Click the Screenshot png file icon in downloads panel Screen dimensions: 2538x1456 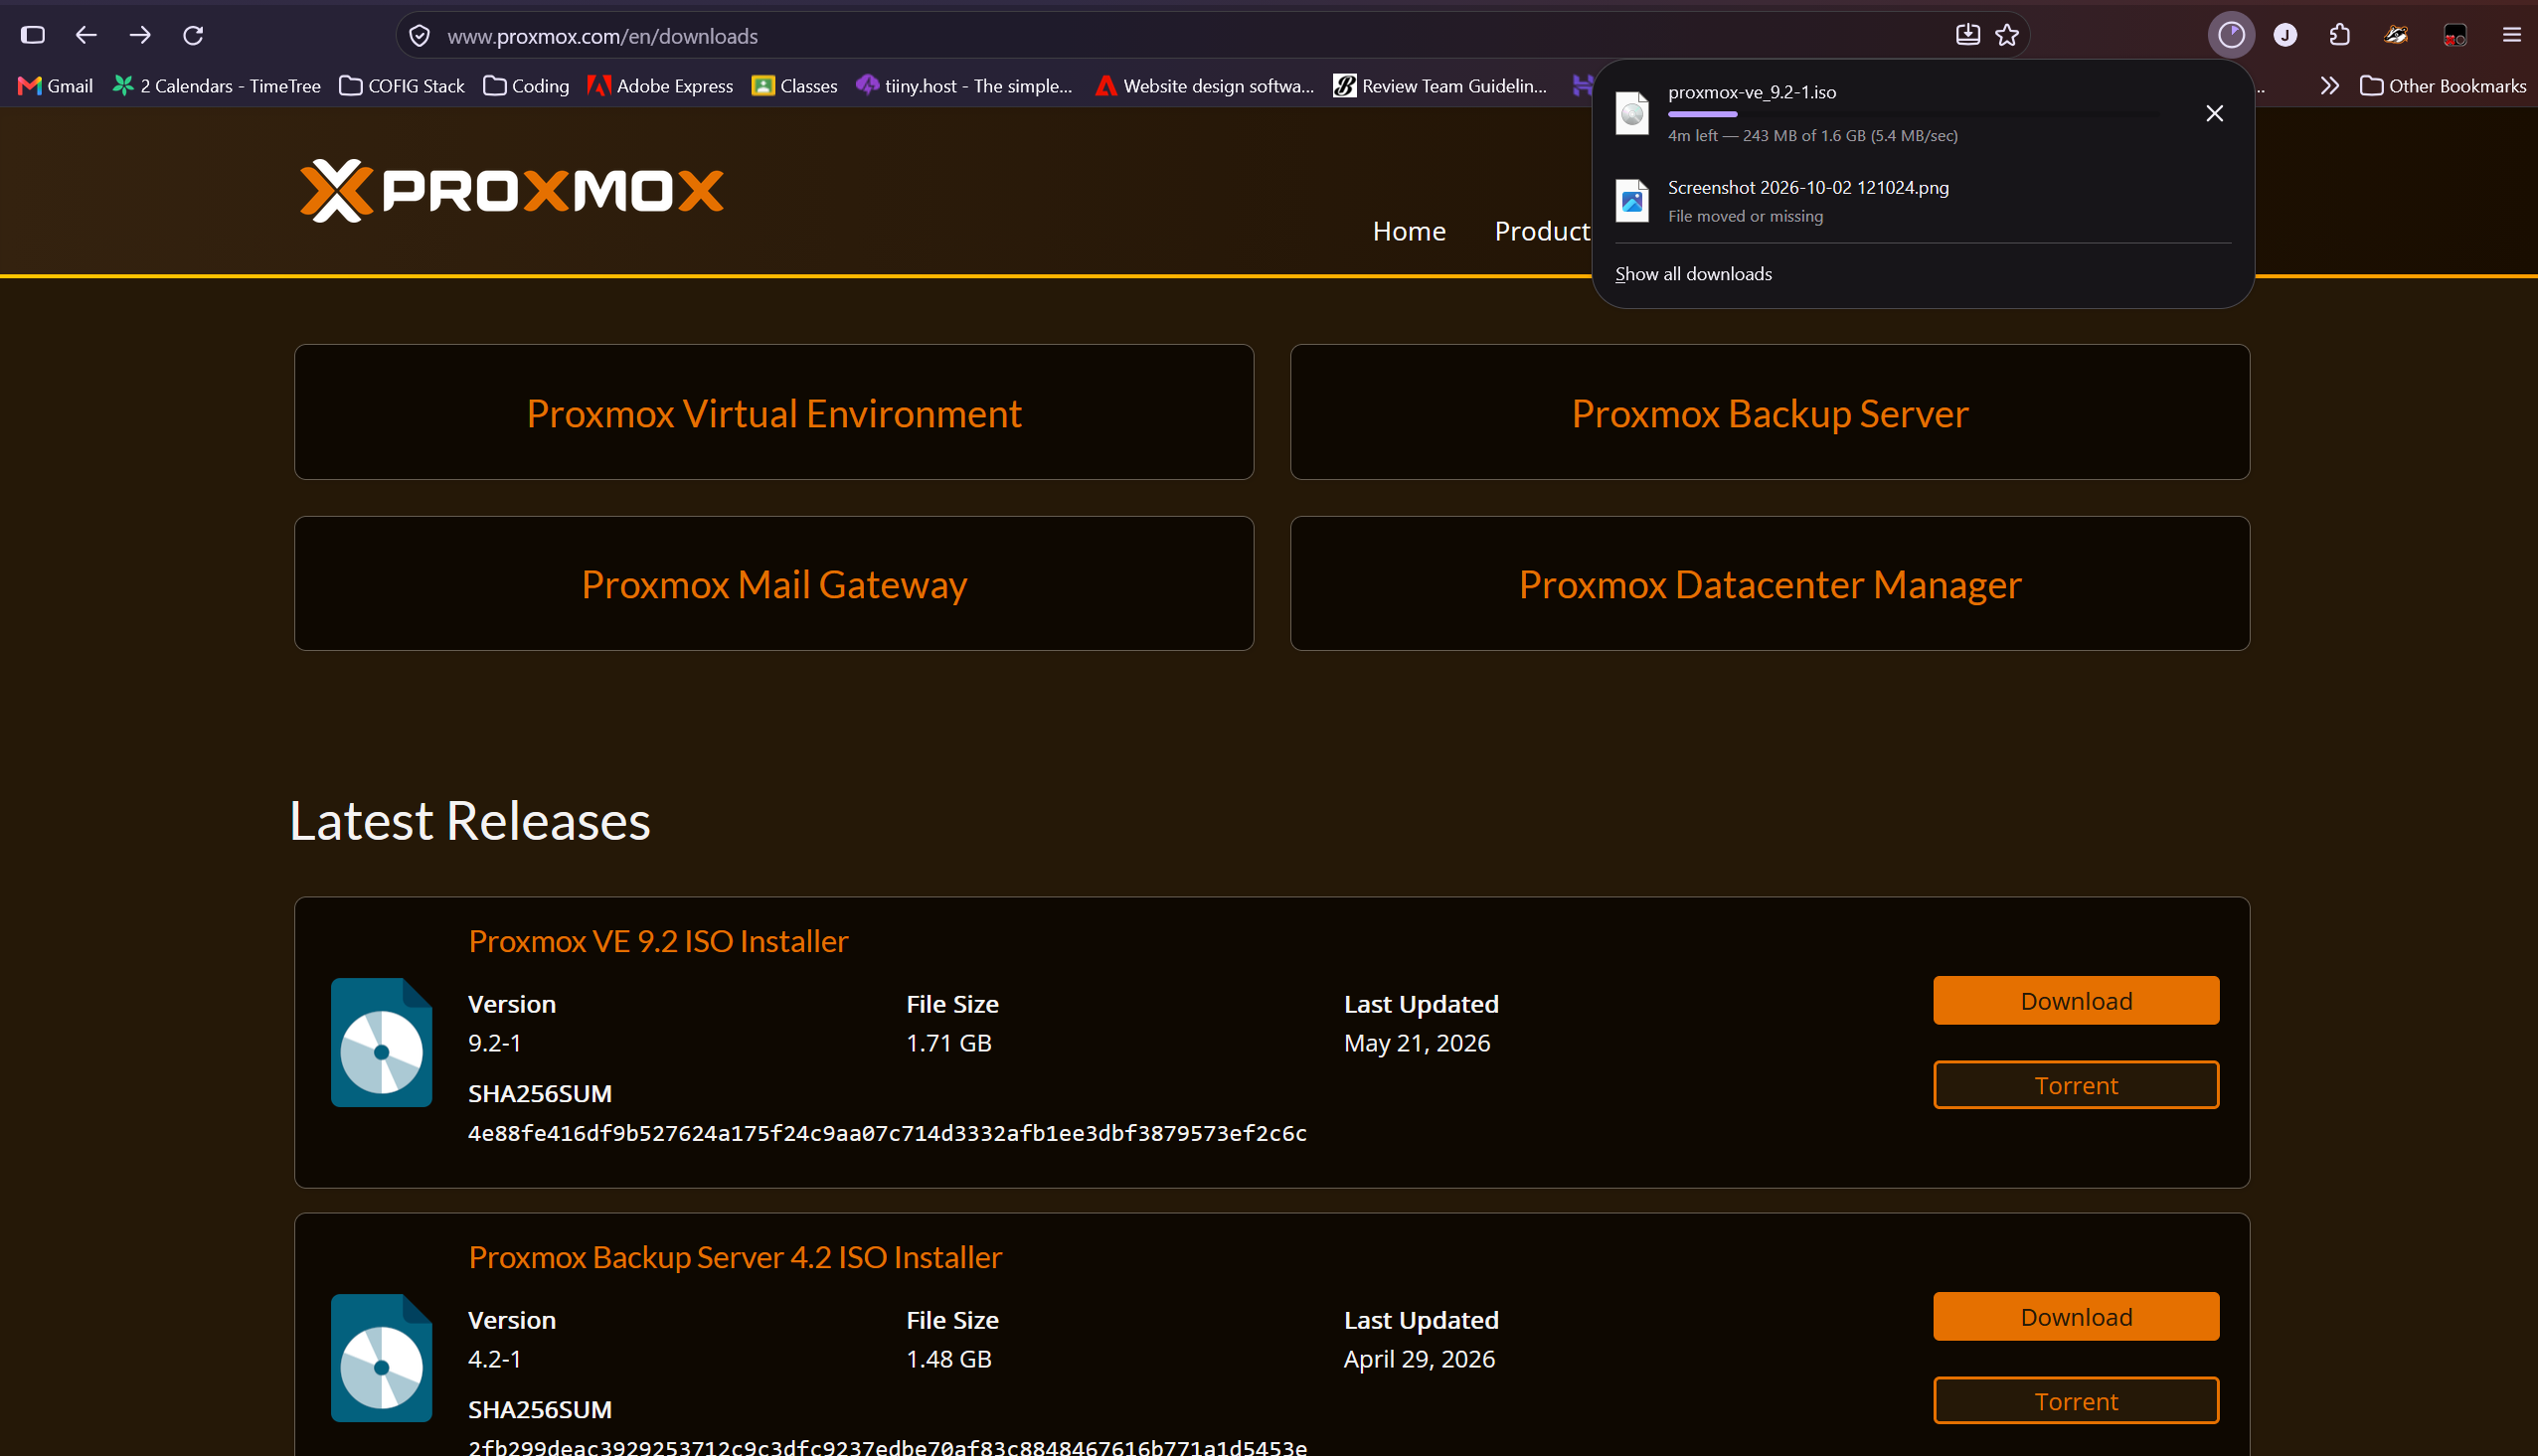point(1632,200)
